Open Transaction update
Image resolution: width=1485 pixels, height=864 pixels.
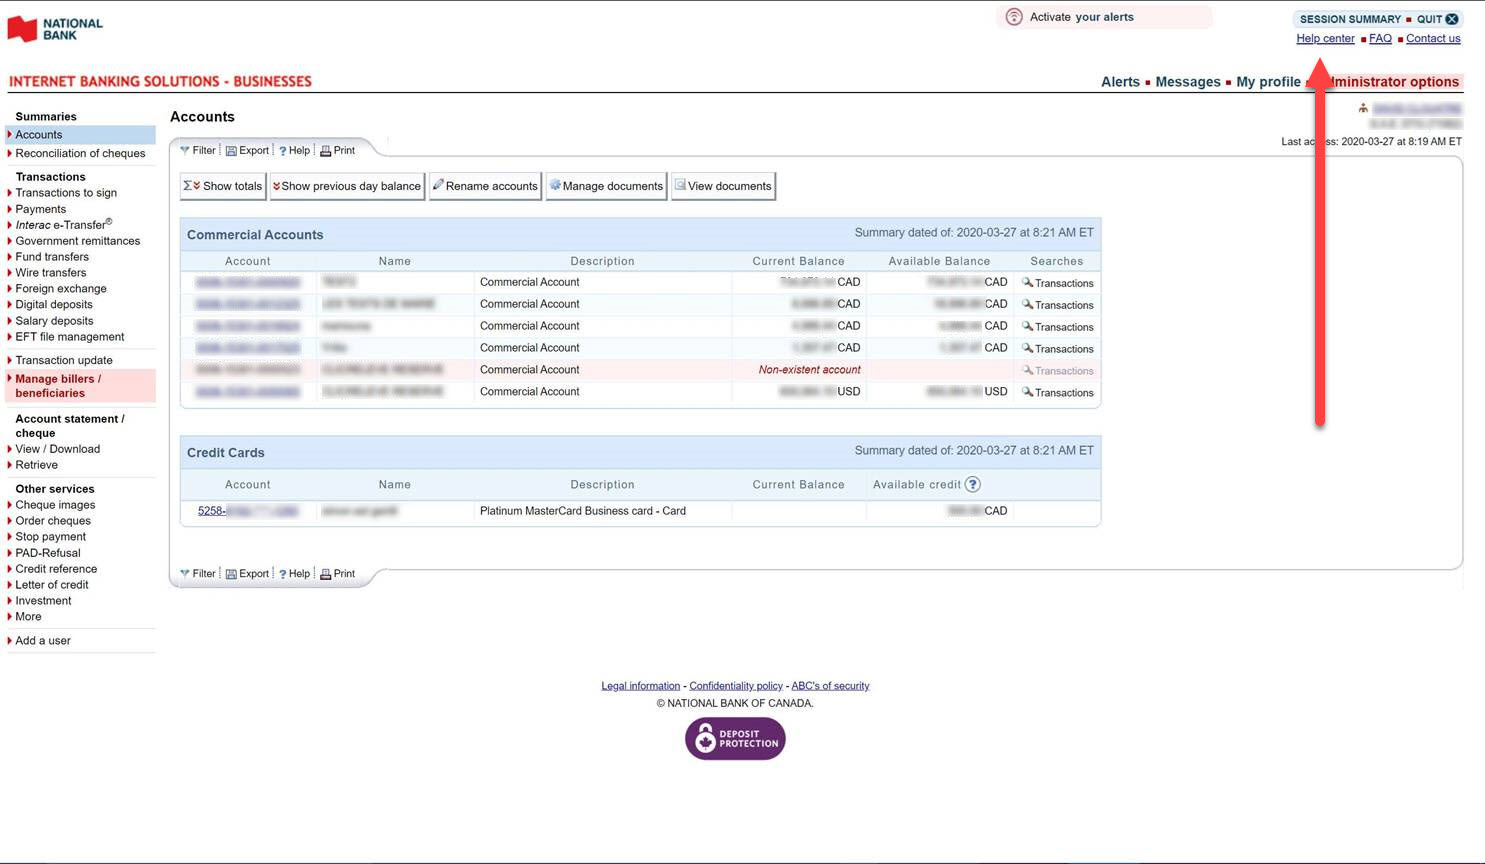point(64,360)
